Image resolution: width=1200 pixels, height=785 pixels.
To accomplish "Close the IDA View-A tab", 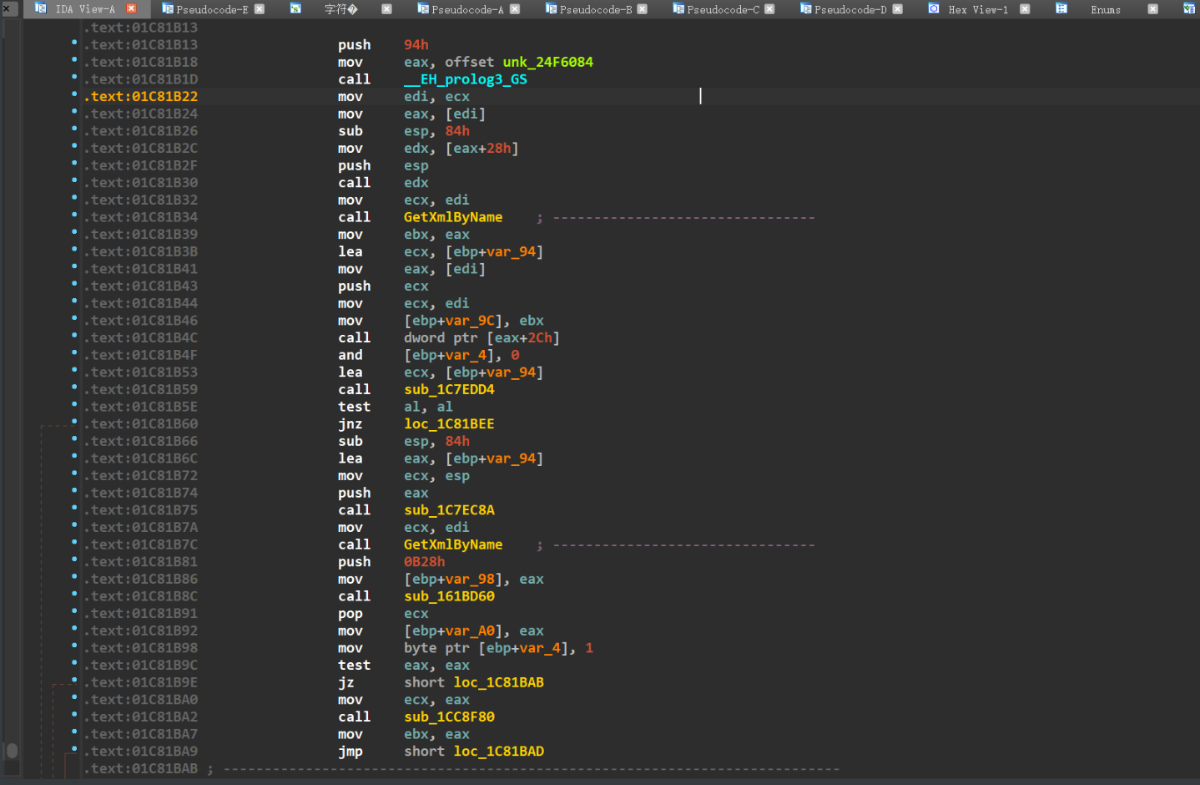I will pyautogui.click(x=131, y=8).
